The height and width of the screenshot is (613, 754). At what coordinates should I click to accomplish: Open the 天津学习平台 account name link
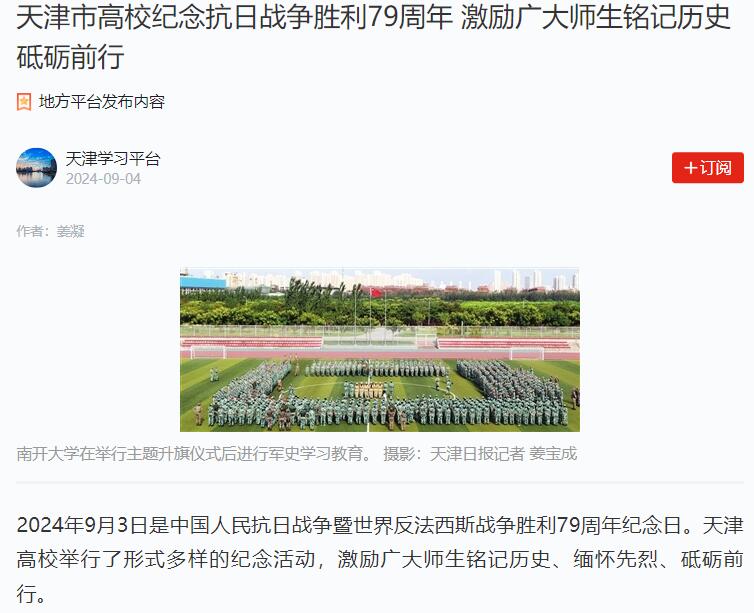coord(113,159)
